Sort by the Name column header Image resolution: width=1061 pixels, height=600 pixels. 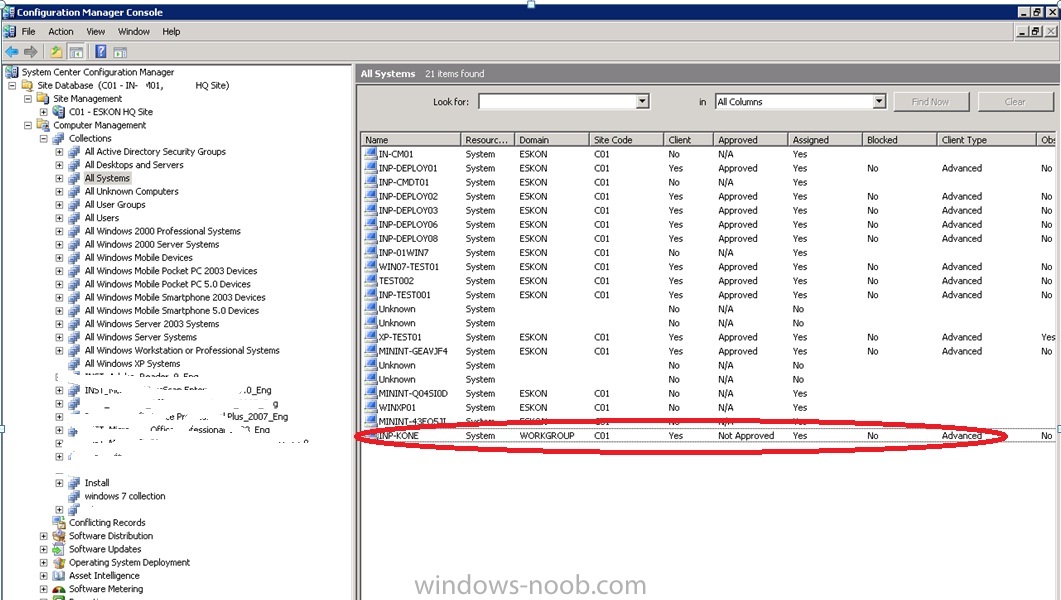[x=410, y=139]
